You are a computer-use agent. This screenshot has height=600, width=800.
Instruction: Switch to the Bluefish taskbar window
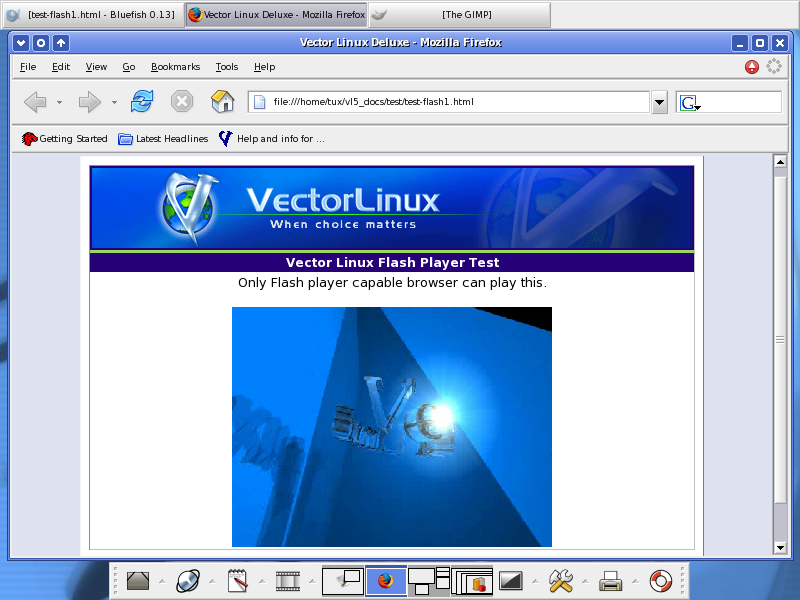pos(92,15)
